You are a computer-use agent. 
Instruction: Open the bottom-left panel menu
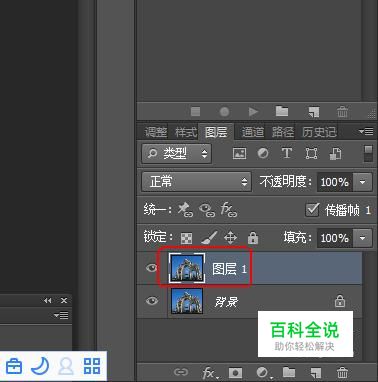pyautogui.click(x=61, y=315)
